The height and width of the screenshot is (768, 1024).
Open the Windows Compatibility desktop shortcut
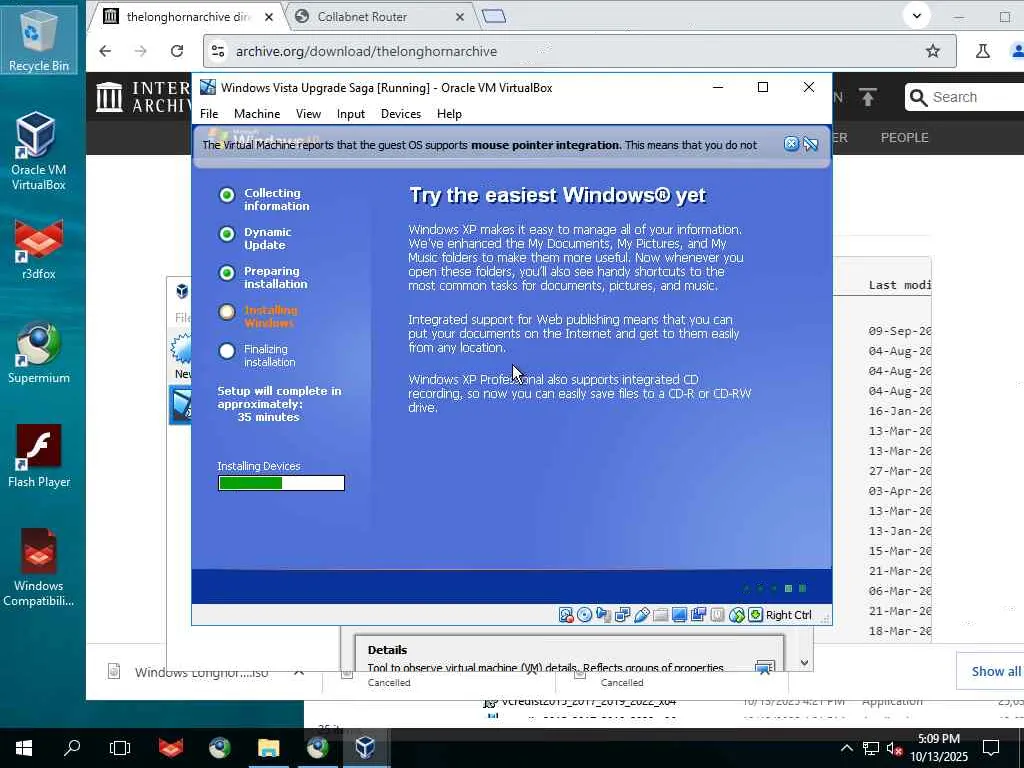39,567
